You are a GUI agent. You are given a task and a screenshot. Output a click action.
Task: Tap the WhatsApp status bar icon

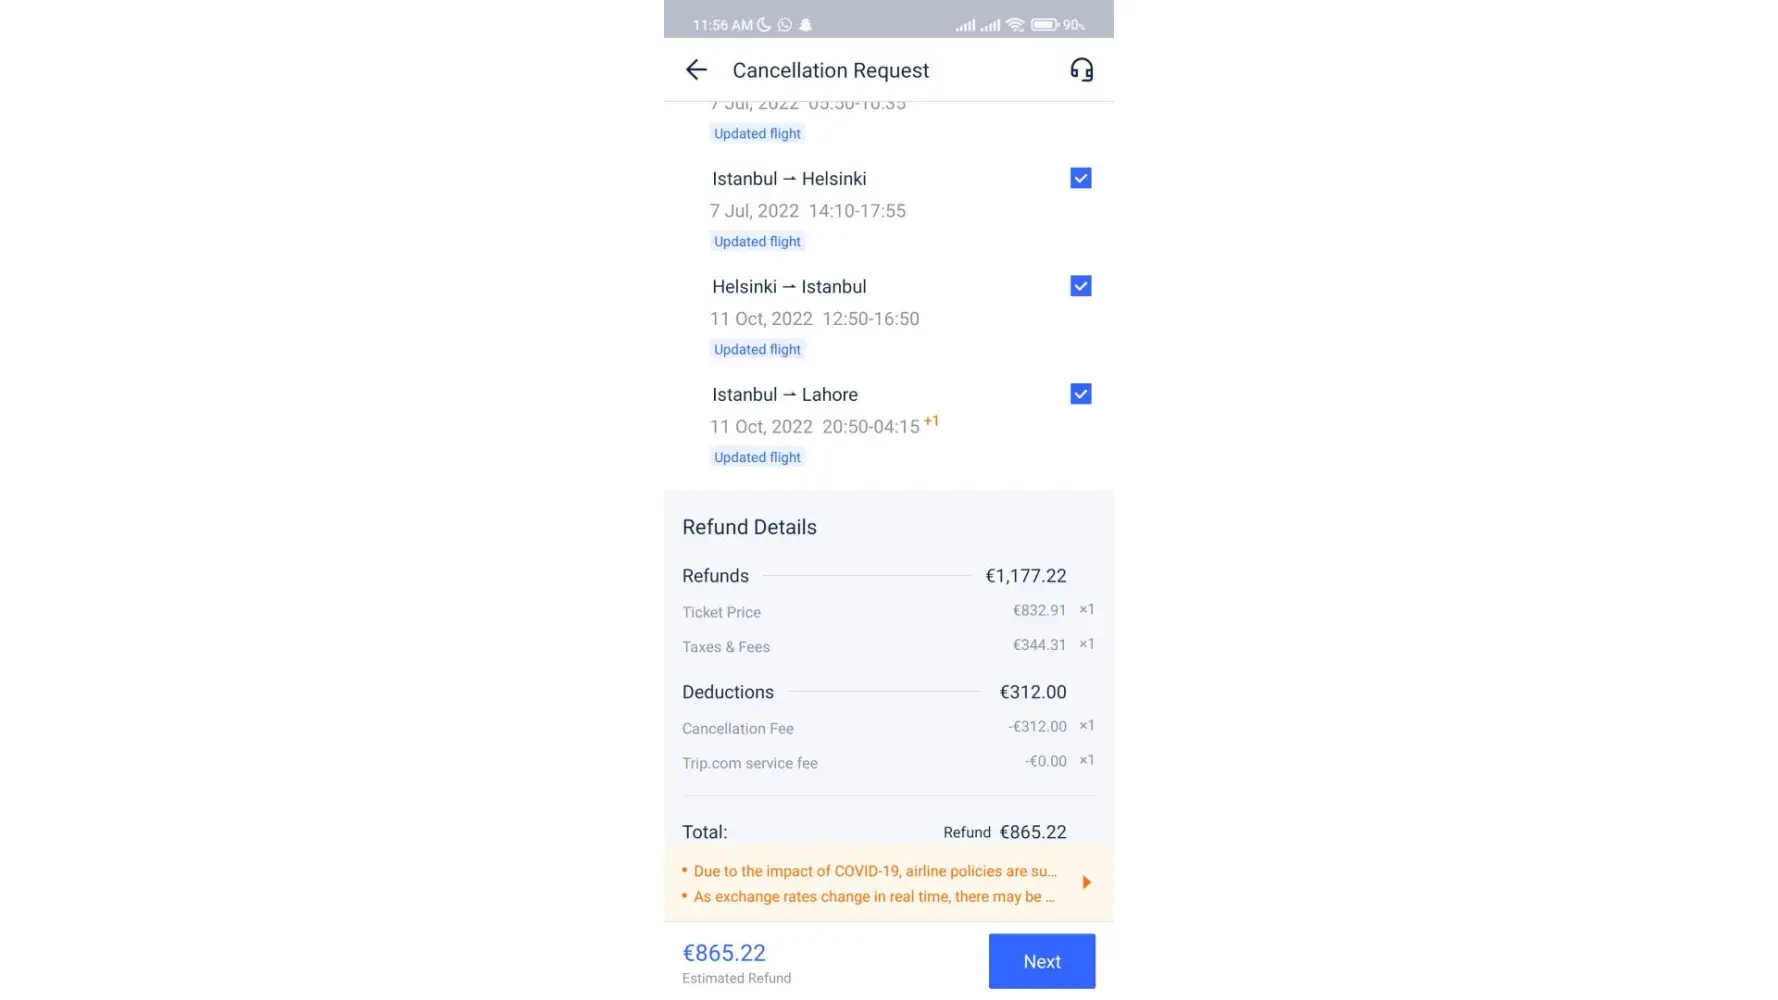point(785,25)
